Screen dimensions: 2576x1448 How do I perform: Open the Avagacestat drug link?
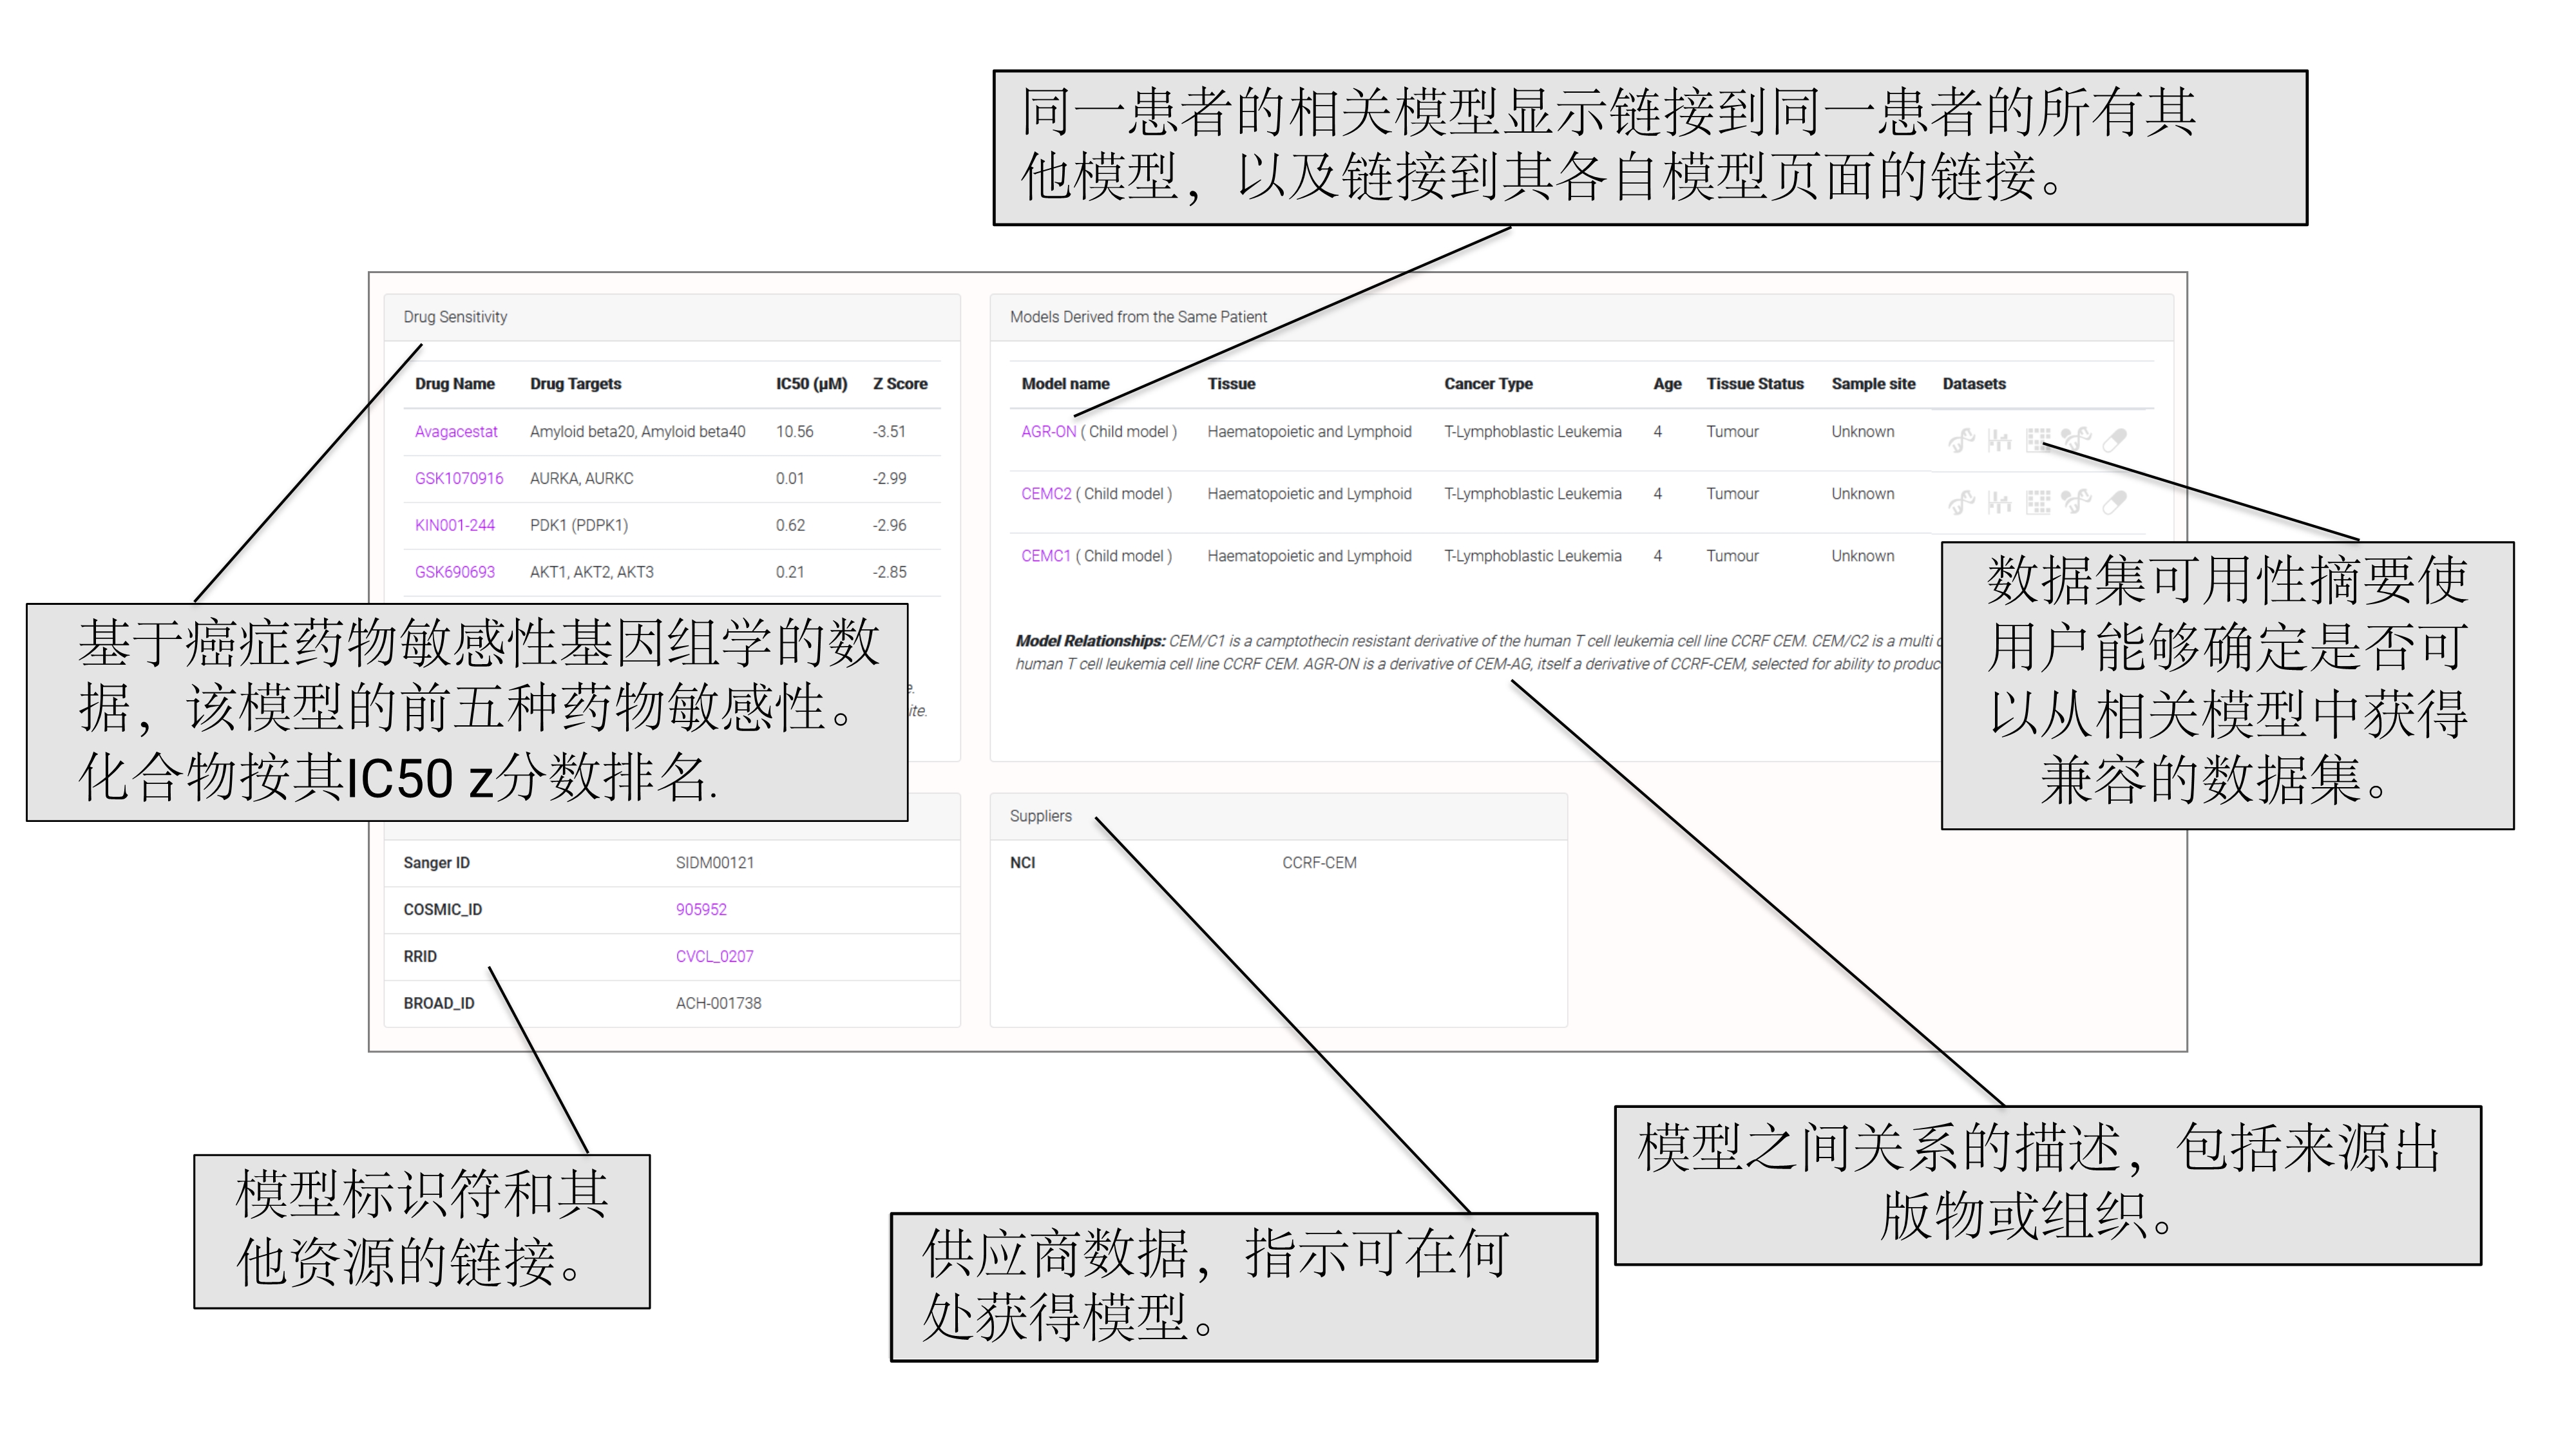point(456,432)
